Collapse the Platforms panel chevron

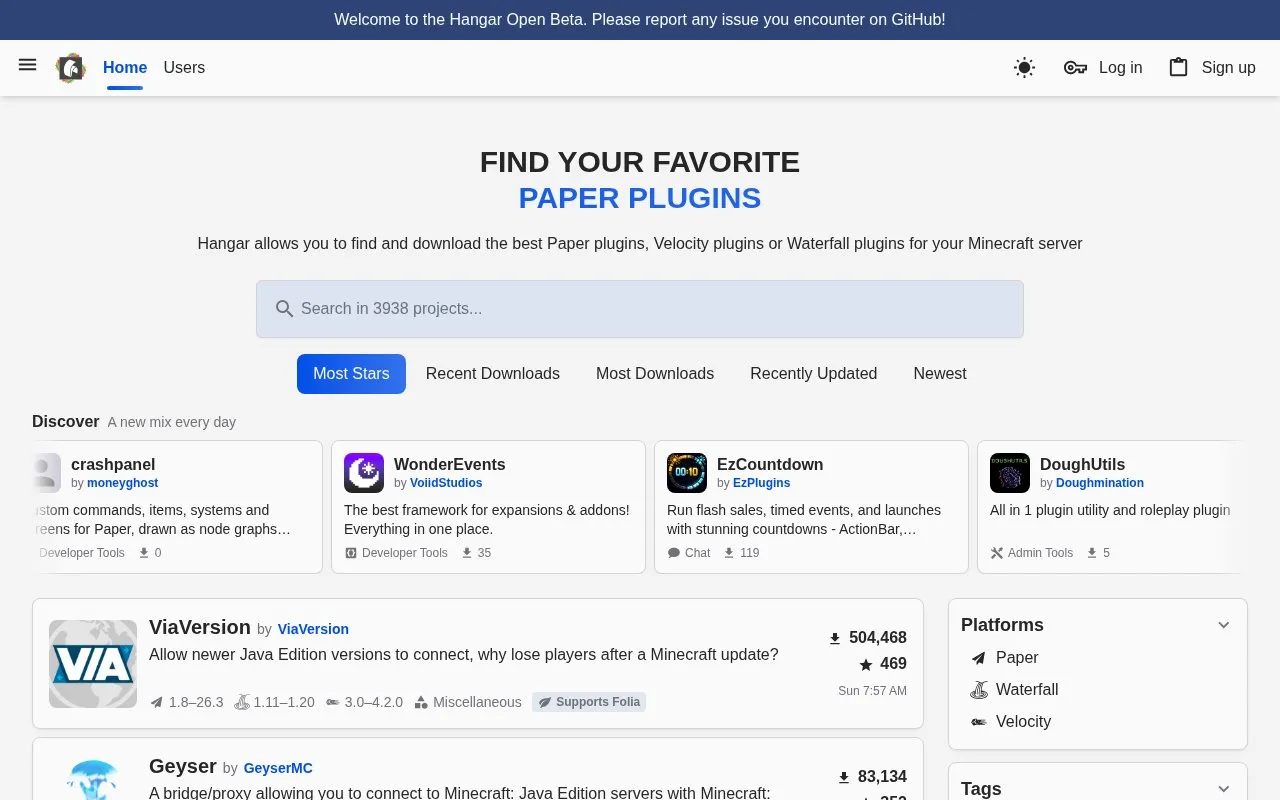[1223, 625]
